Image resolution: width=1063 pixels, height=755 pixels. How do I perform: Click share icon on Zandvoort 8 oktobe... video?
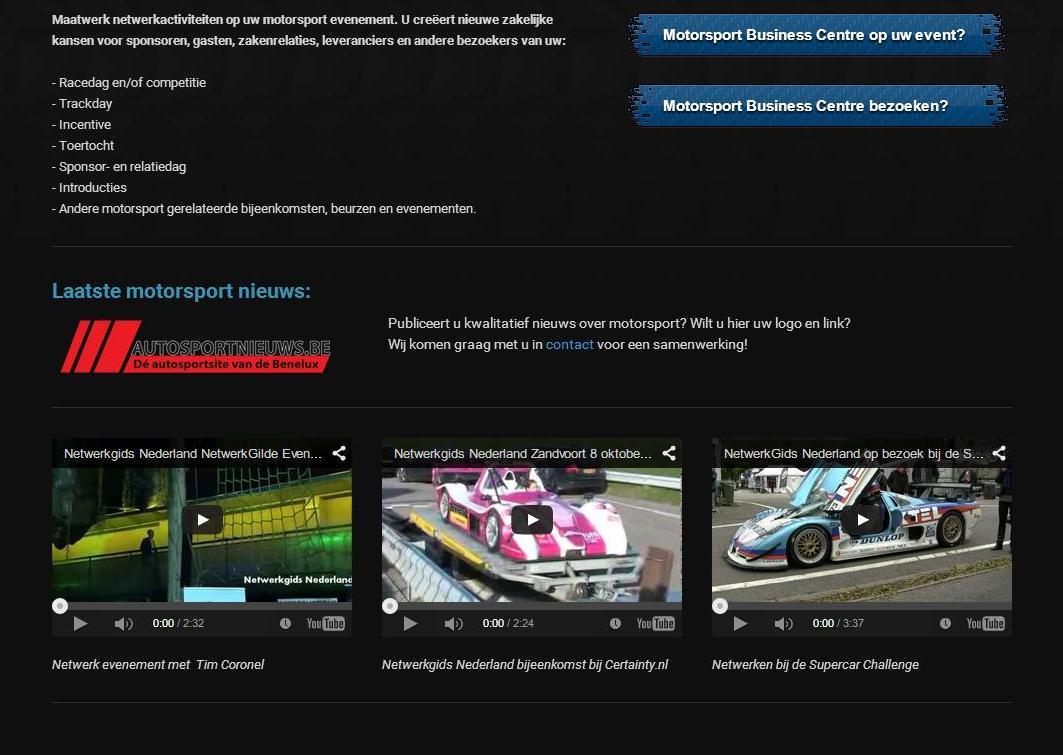(x=669, y=453)
